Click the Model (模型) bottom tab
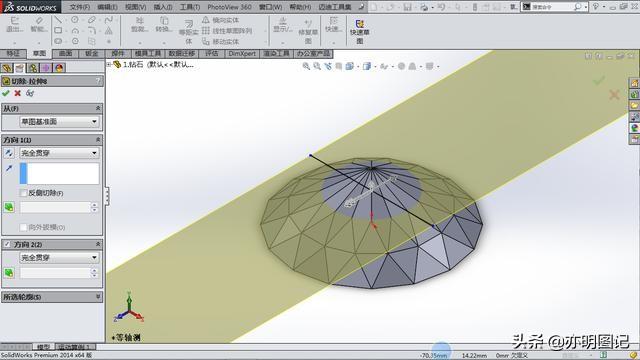The height and width of the screenshot is (360, 640). click(x=43, y=347)
